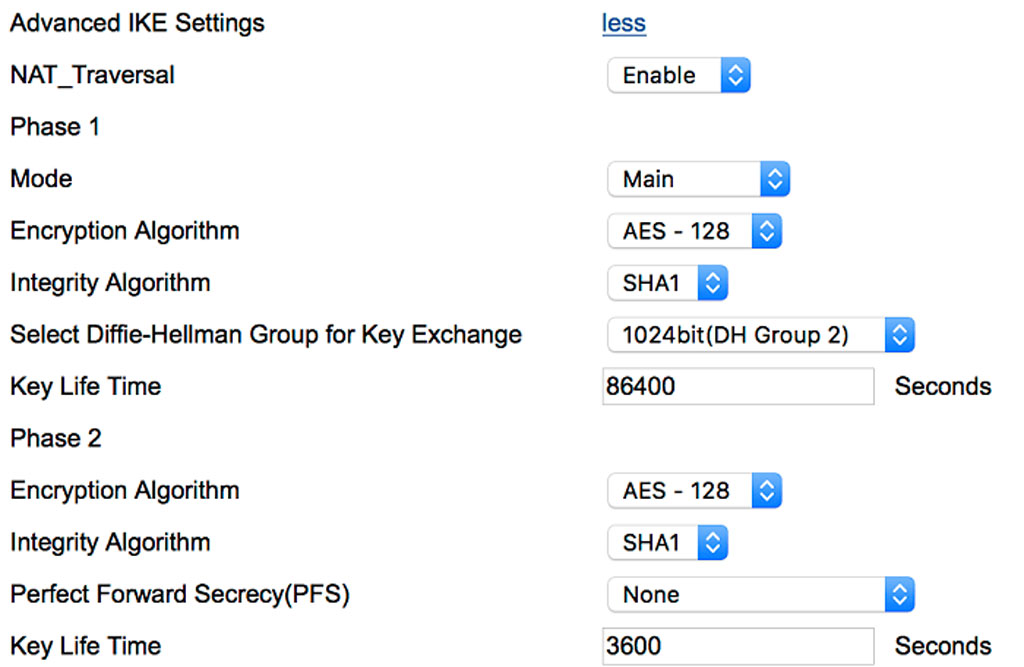Image resolution: width=1024 pixels, height=667 pixels.
Task: Expand the Perfect Forward Secrecy dropdown
Action: pyautogui.click(x=760, y=595)
